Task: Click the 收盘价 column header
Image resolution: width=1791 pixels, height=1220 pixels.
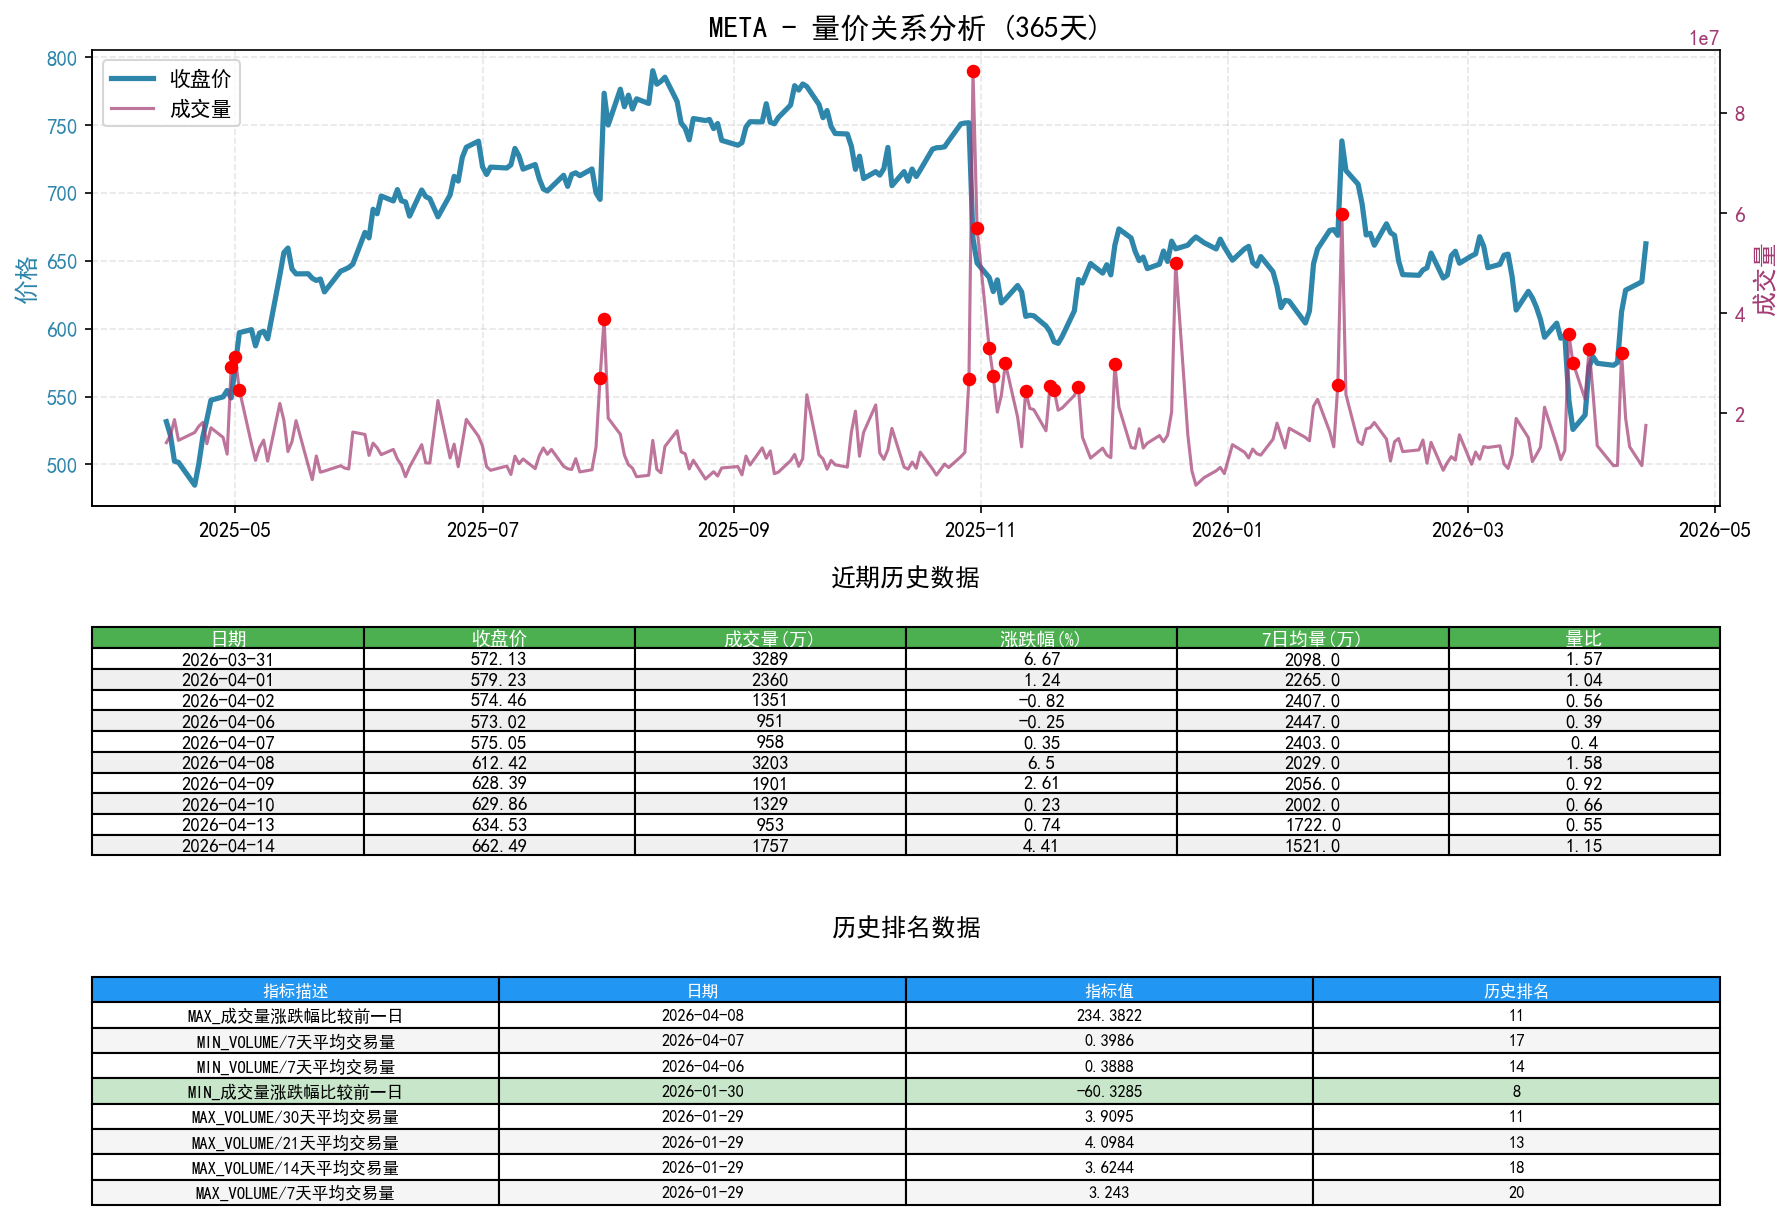Action: [499, 638]
